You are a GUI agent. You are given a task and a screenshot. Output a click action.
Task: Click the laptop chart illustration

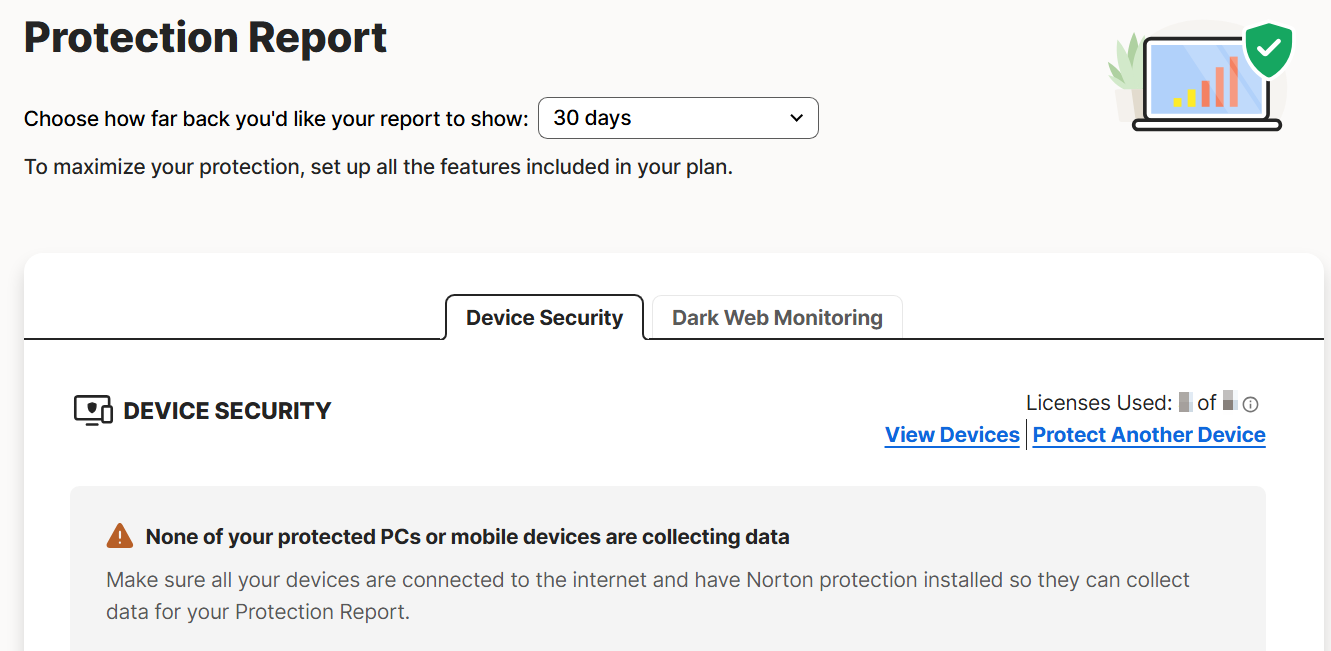coord(1207,83)
